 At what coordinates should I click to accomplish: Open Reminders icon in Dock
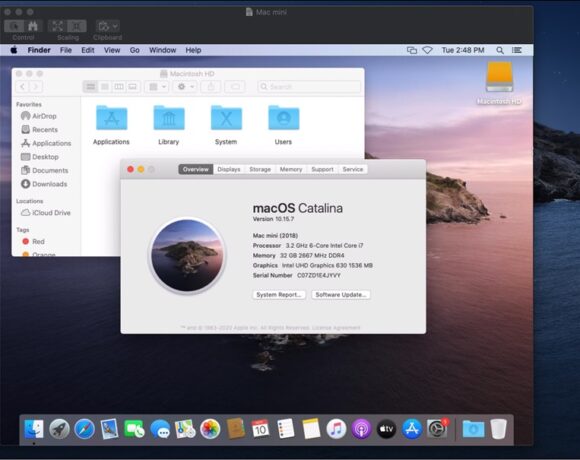[x=286, y=429]
